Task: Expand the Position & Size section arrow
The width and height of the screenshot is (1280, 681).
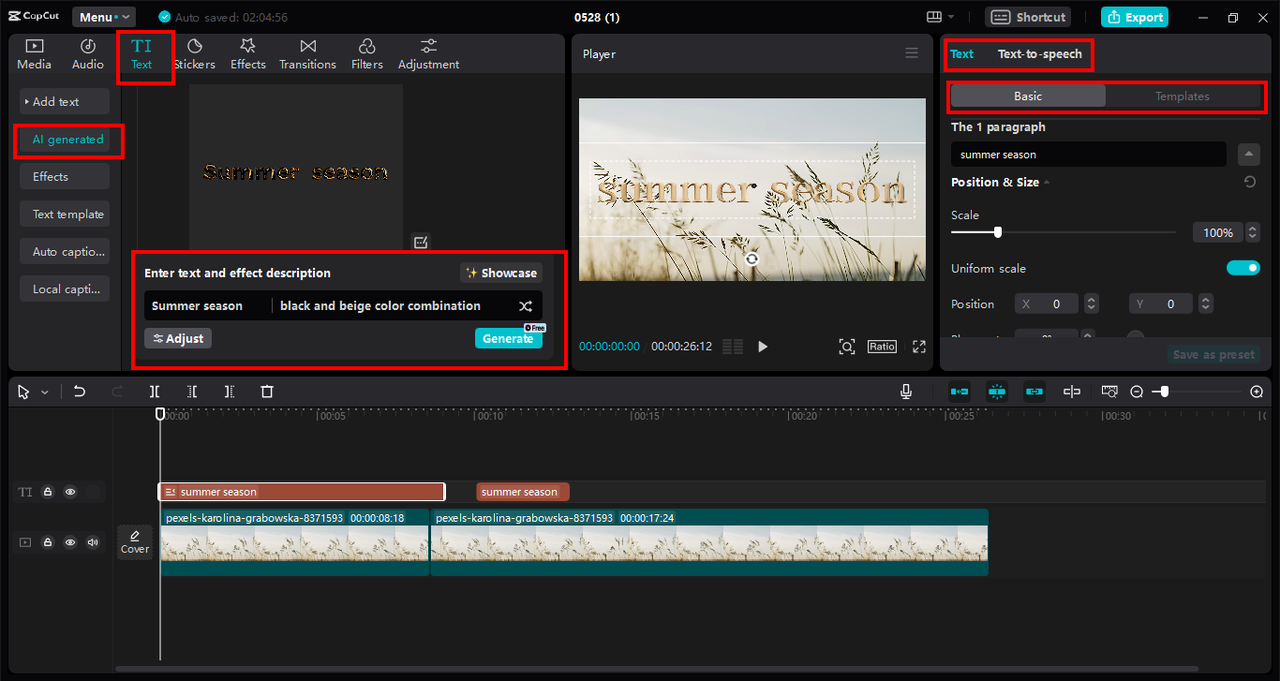Action: [1048, 183]
